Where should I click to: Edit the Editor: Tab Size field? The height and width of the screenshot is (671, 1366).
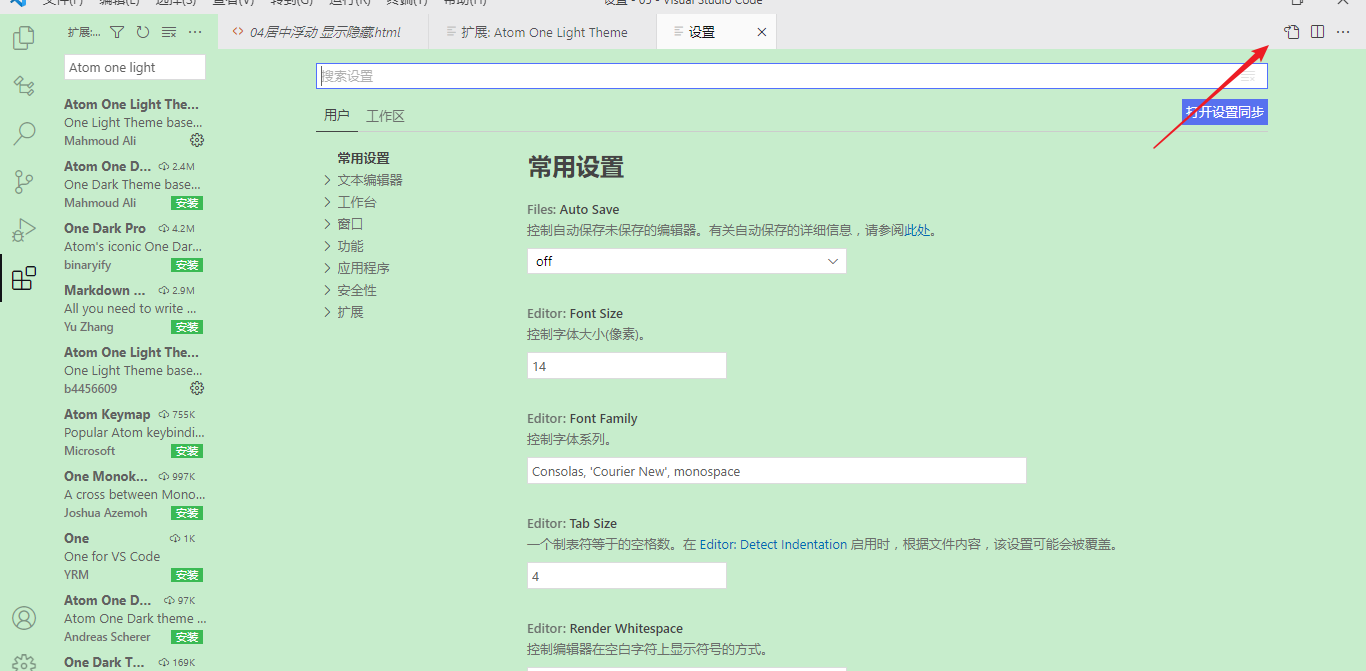(627, 576)
